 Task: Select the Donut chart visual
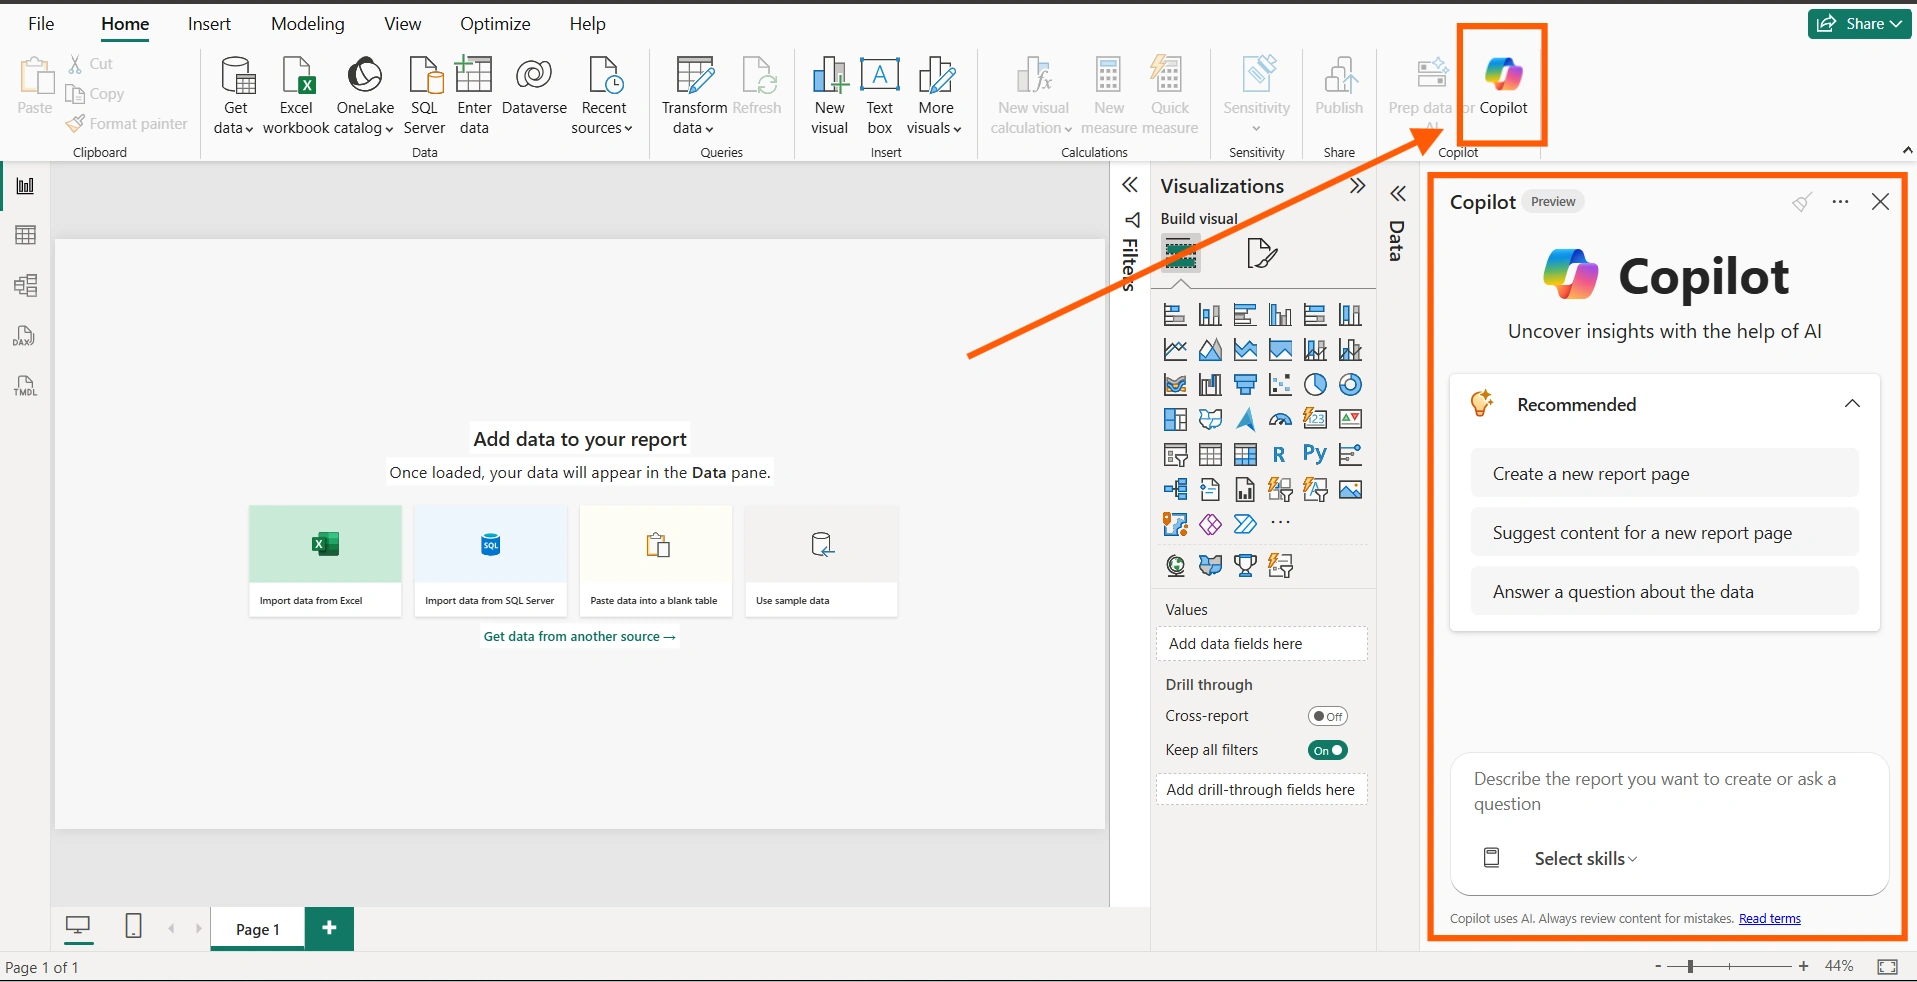(1350, 385)
